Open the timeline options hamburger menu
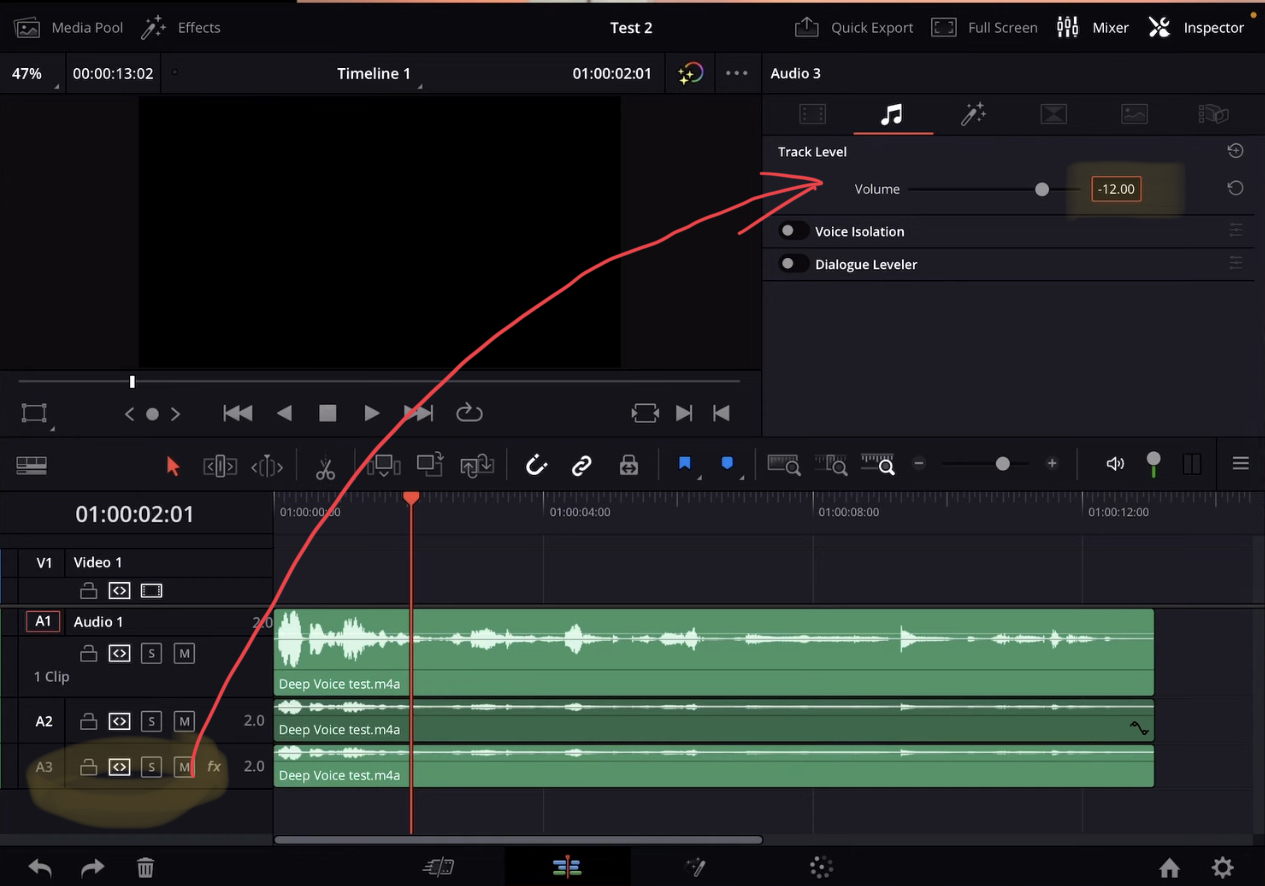Viewport: 1265px width, 886px height. pos(1240,463)
